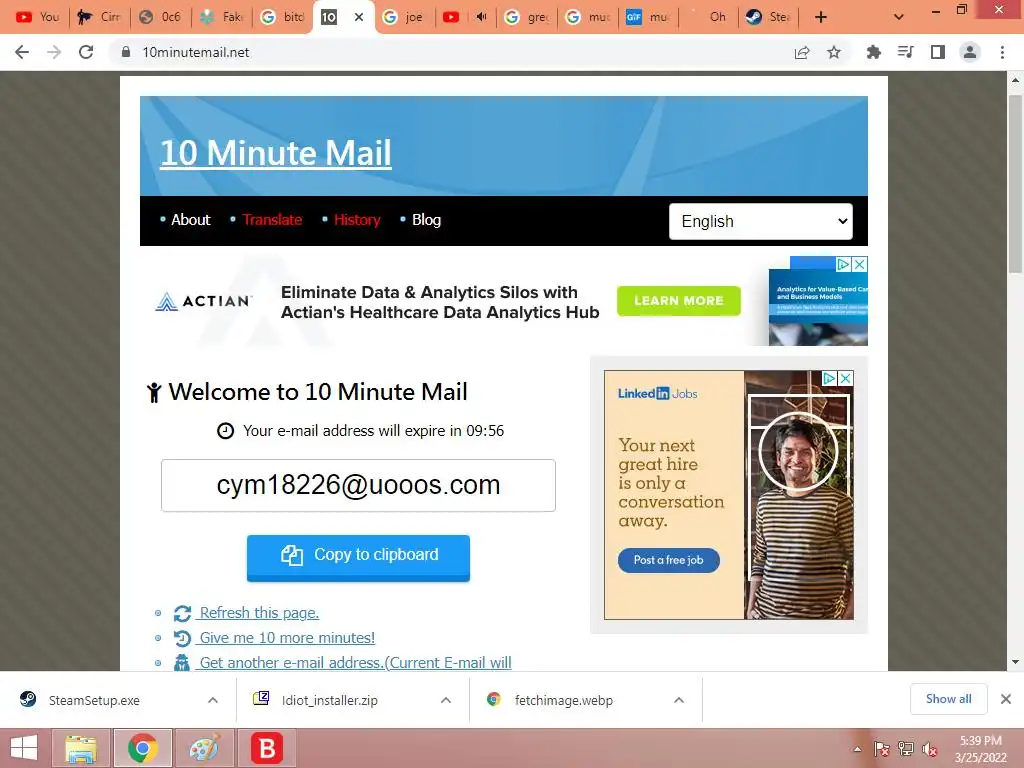The width and height of the screenshot is (1024, 768).
Task: Click LEARN MORE on the Actian ad
Action: [x=679, y=300]
